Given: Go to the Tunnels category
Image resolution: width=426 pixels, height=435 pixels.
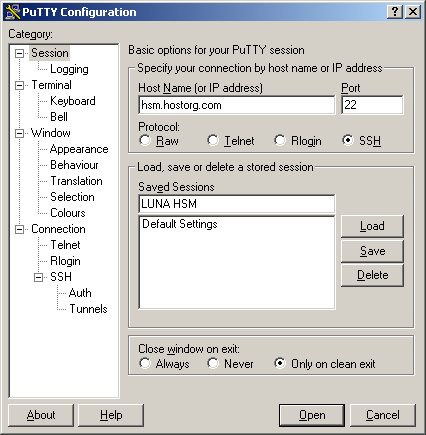Looking at the screenshot, I should [x=88, y=309].
